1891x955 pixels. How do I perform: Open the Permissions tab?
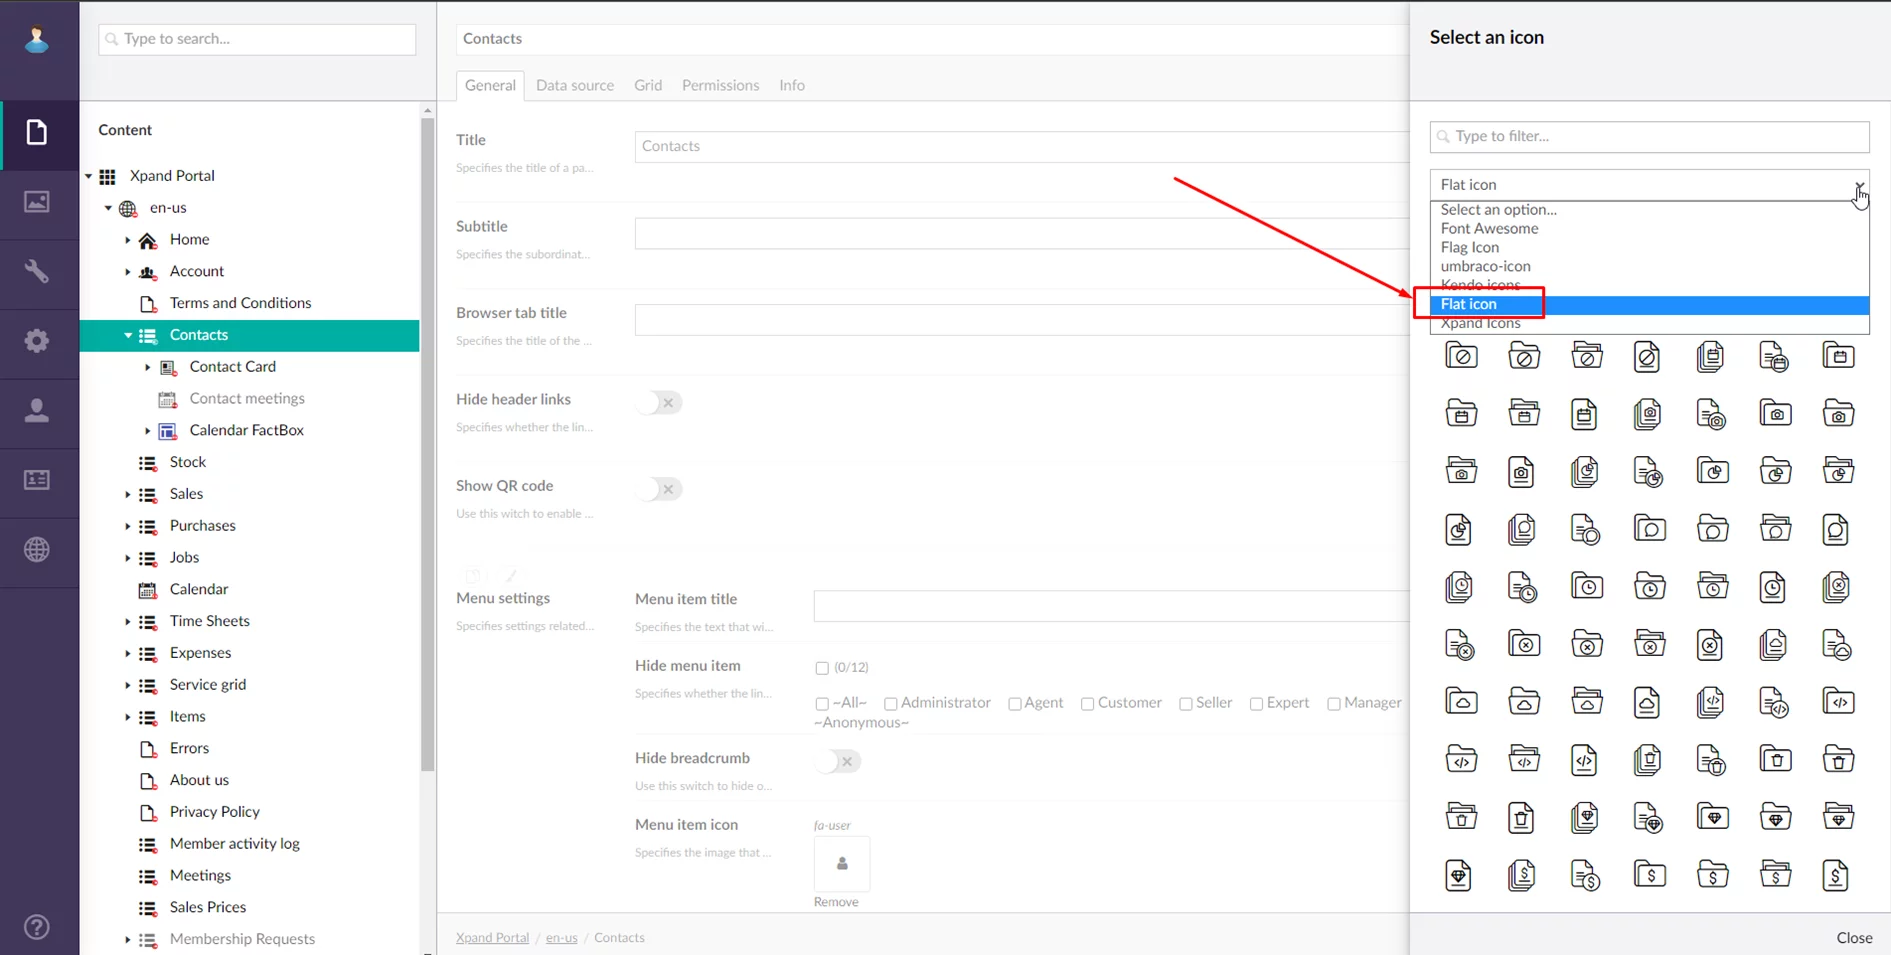720,85
